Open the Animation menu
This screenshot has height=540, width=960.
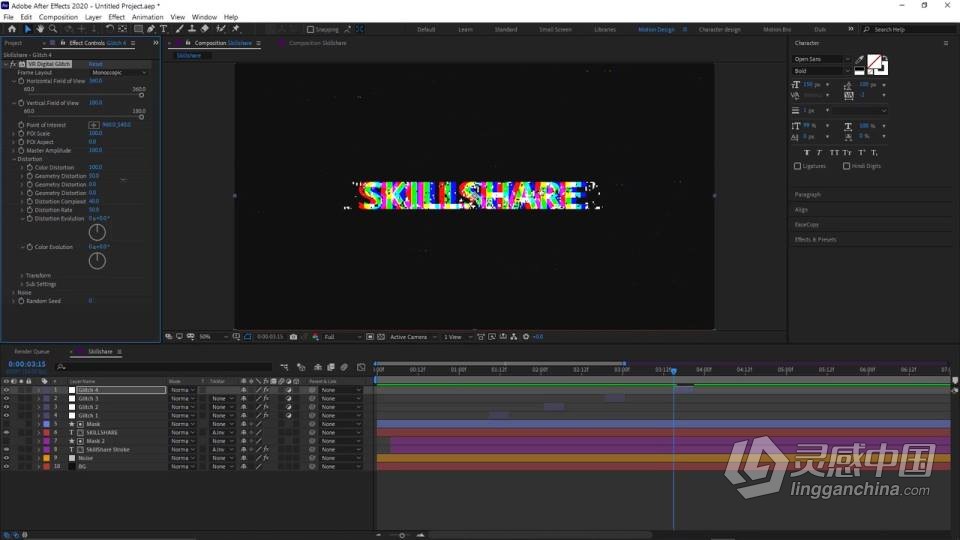point(148,17)
